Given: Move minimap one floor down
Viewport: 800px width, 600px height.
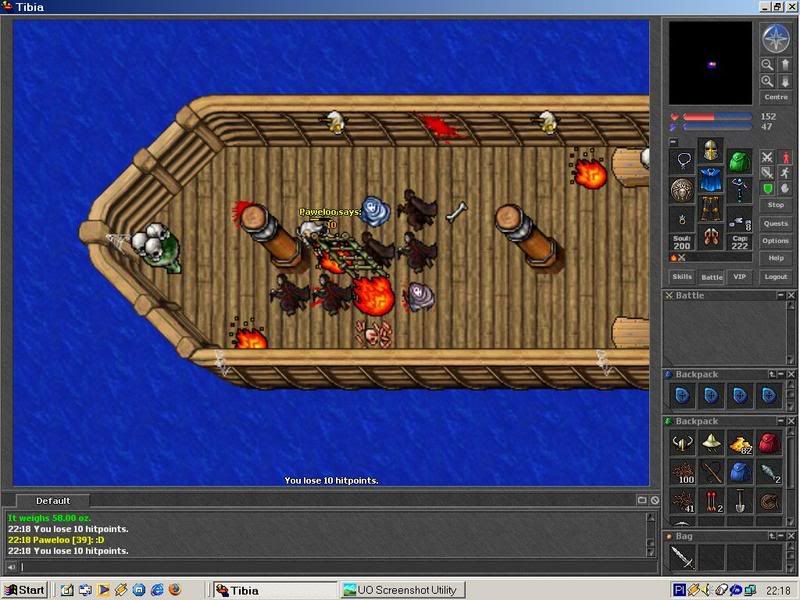Looking at the screenshot, I should (x=785, y=81).
